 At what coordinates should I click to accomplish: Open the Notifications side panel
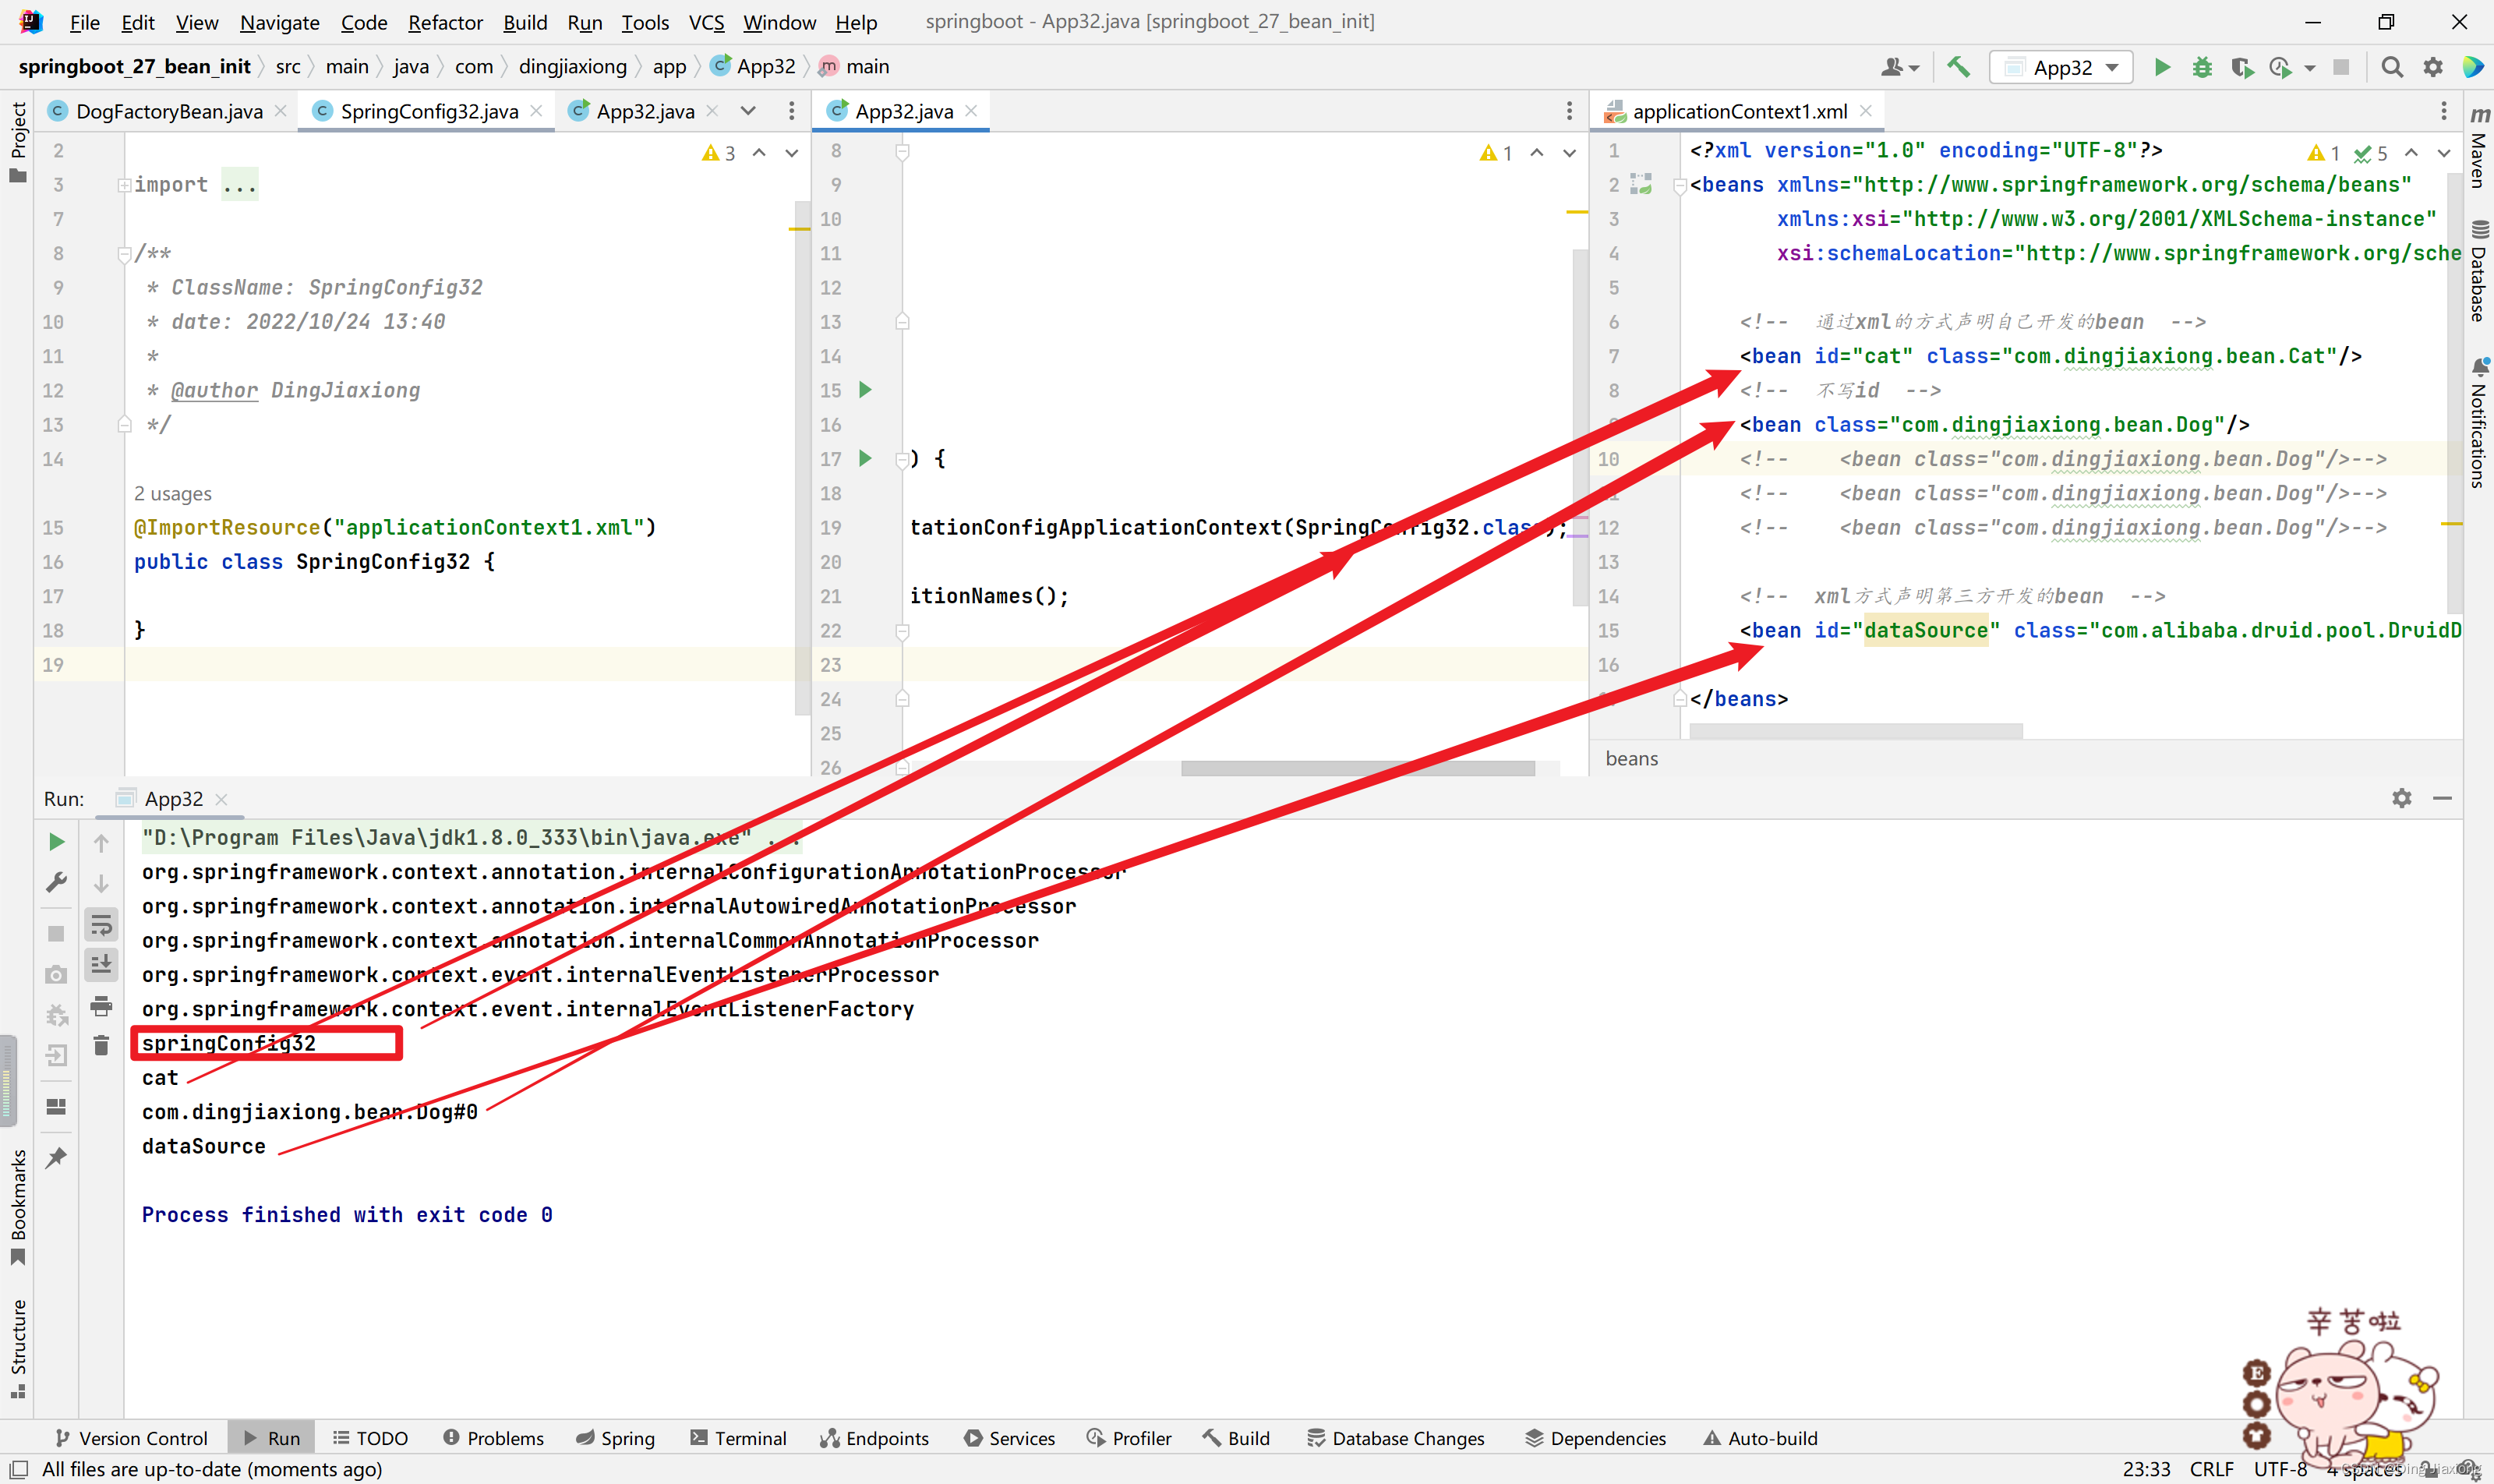click(x=2480, y=423)
